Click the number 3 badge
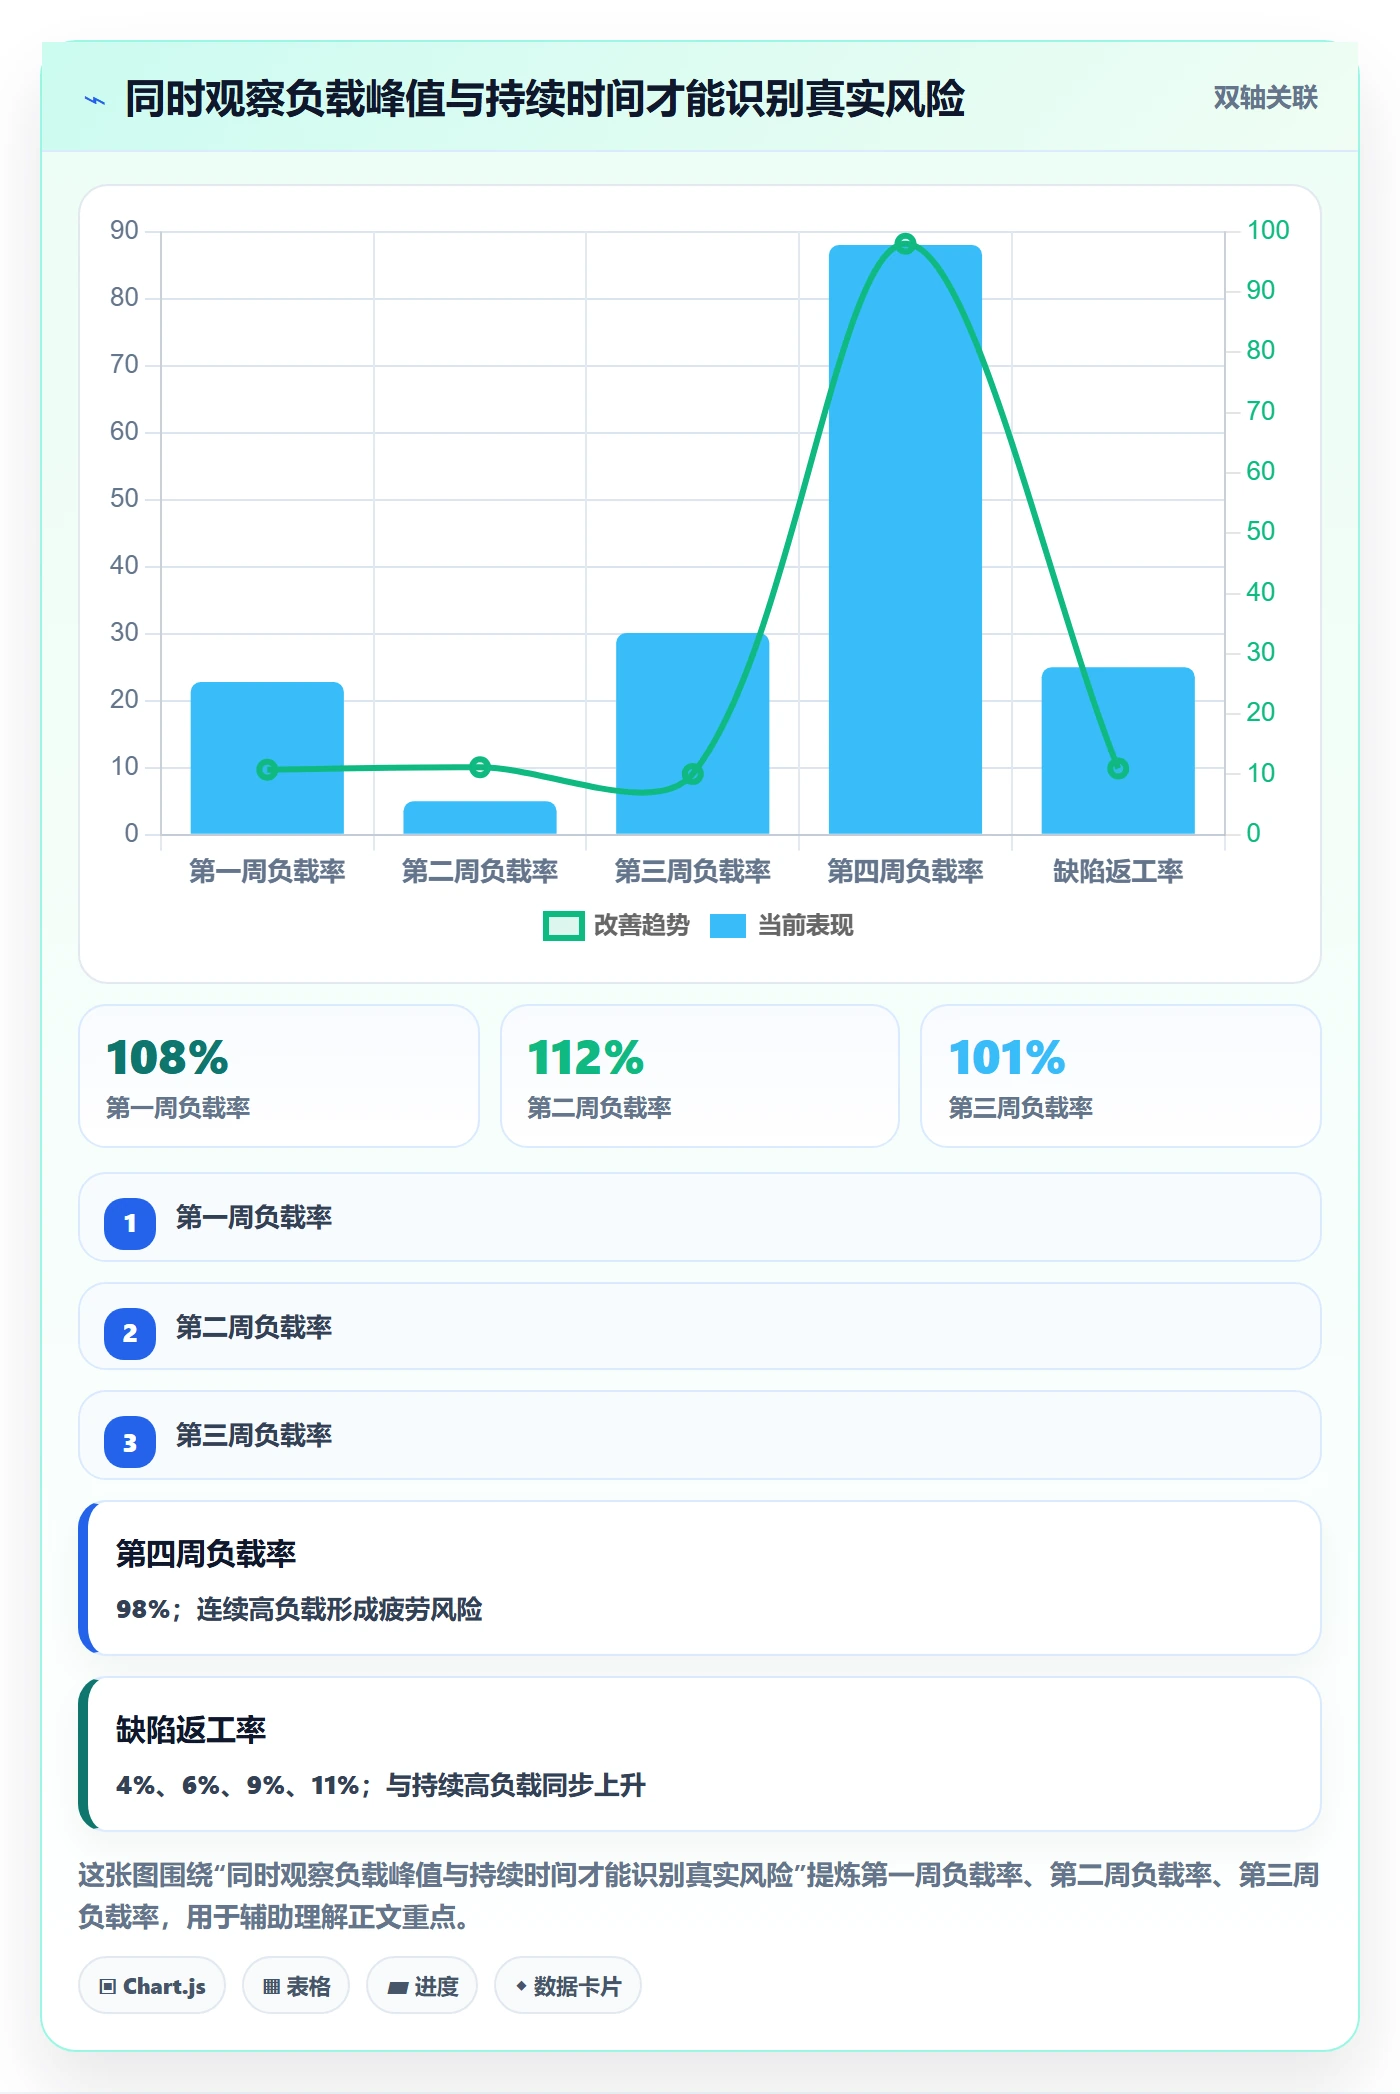This screenshot has height=2094, width=1400. 130,1442
